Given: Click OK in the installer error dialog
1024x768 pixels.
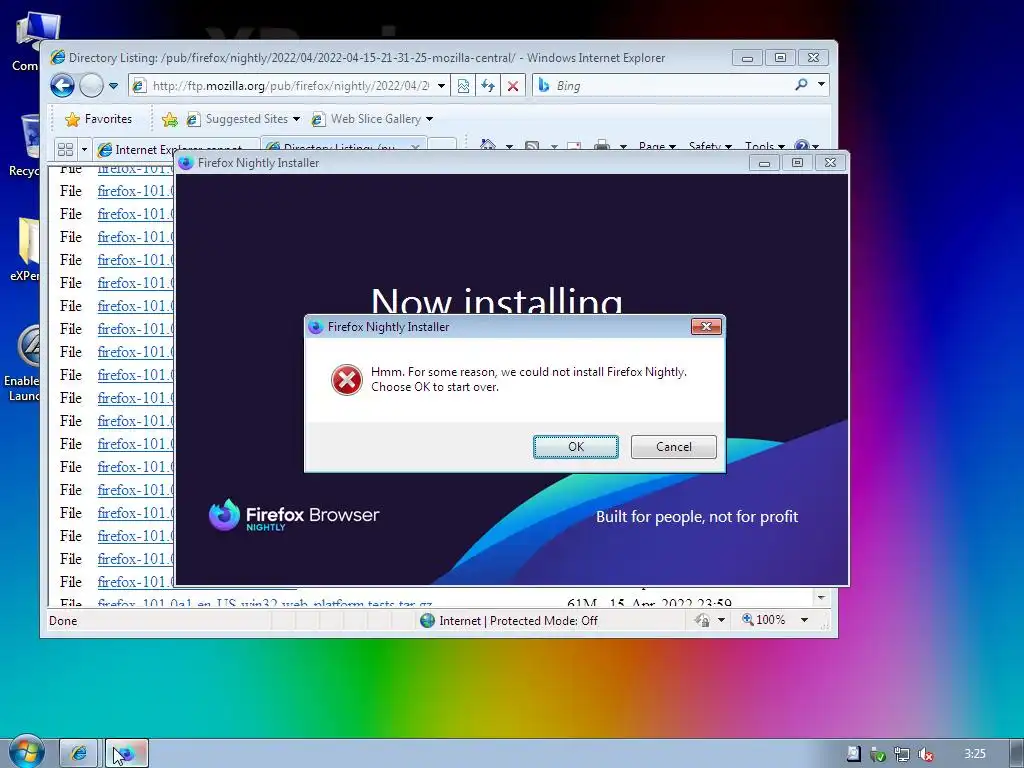Looking at the screenshot, I should click(575, 447).
